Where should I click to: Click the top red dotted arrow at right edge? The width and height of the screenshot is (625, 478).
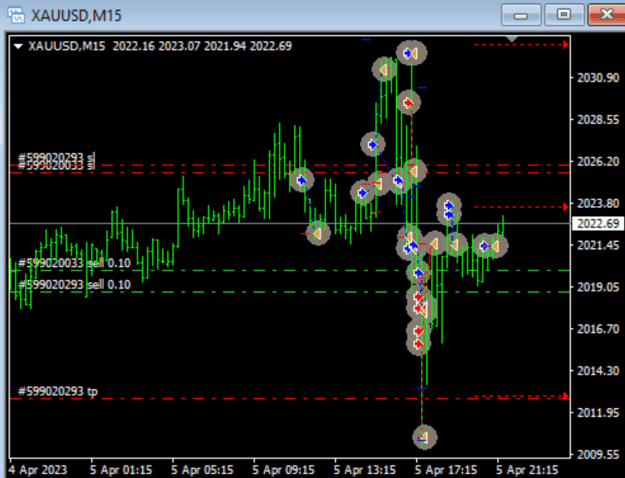565,45
